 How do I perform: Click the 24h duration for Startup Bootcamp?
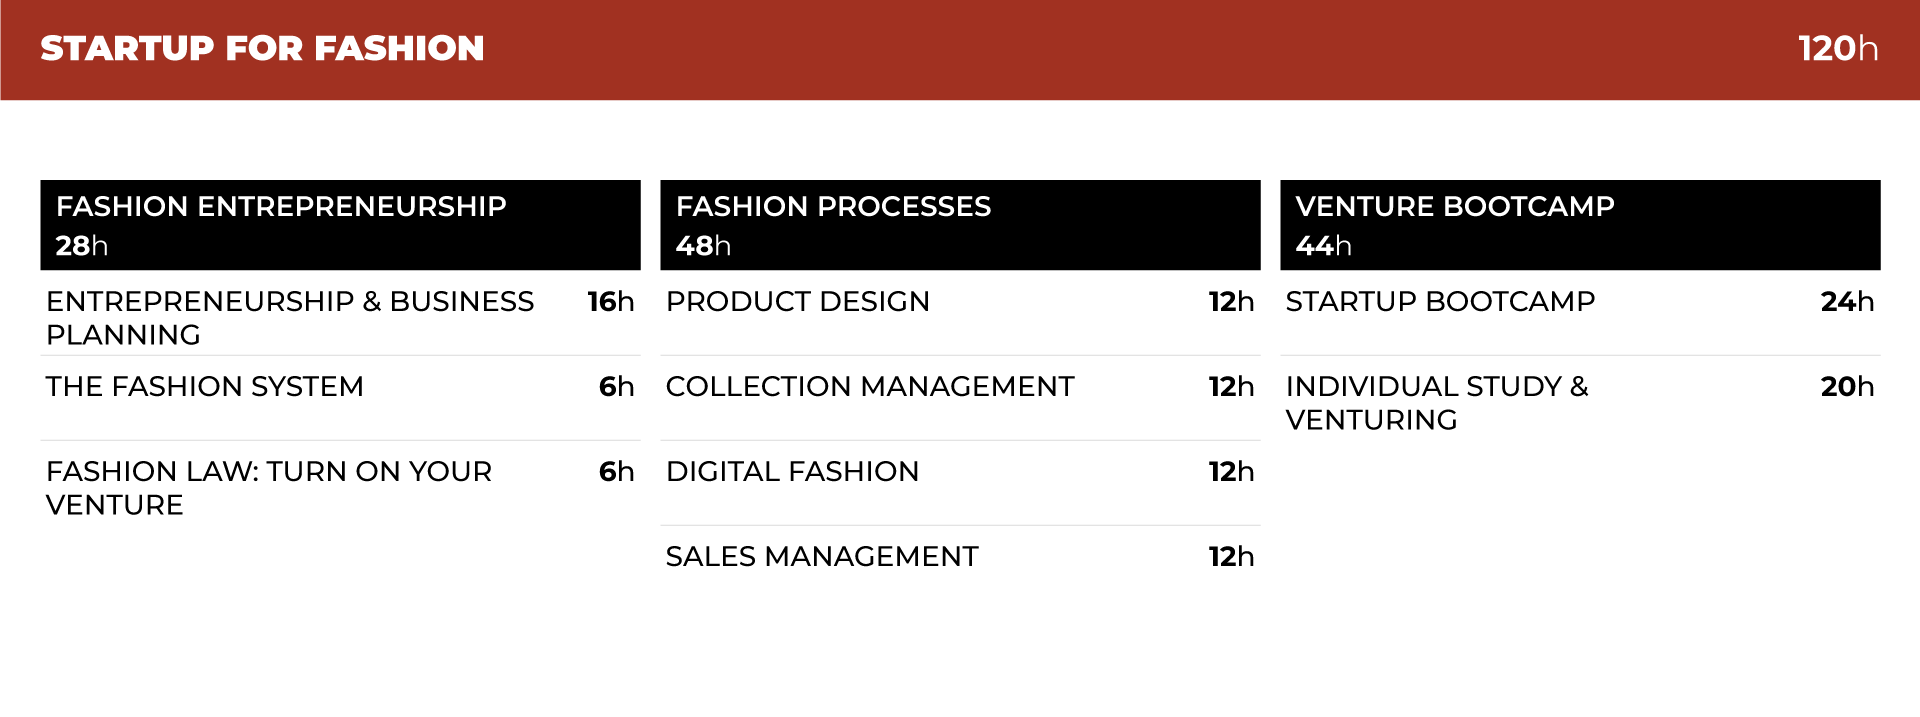pos(1847,301)
